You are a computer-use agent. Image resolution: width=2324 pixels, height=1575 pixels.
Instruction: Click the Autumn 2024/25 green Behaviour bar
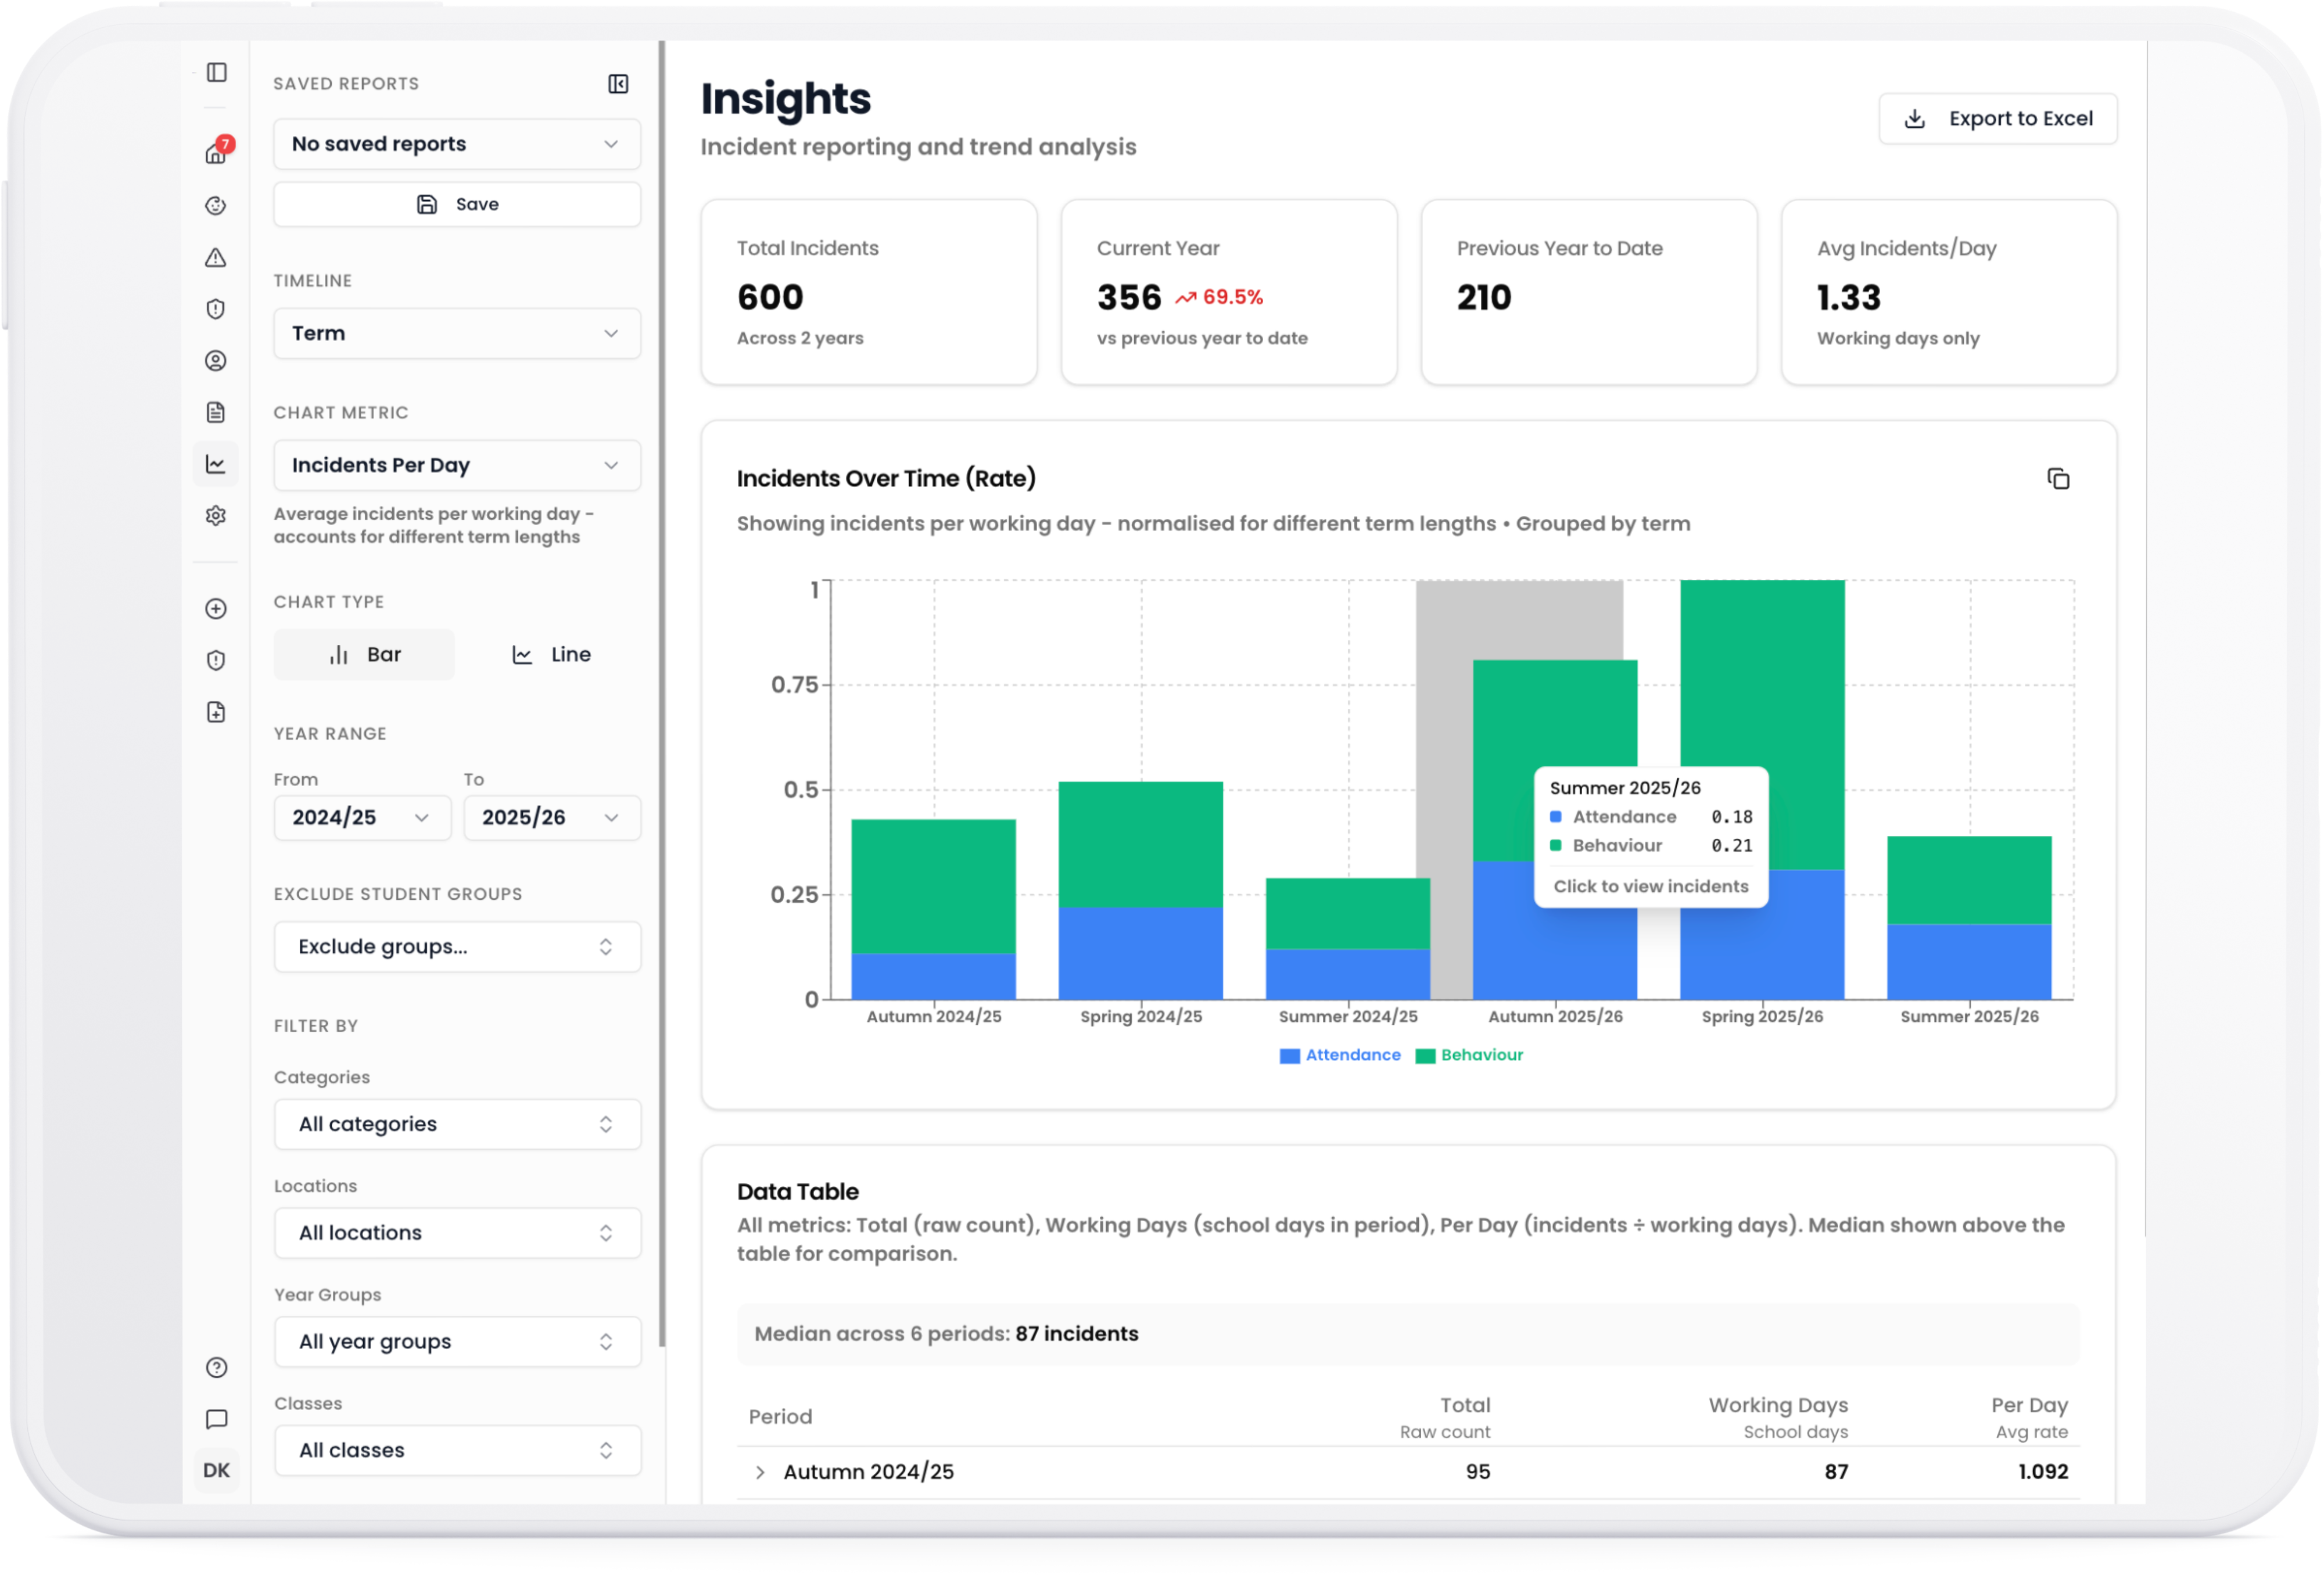point(933,886)
